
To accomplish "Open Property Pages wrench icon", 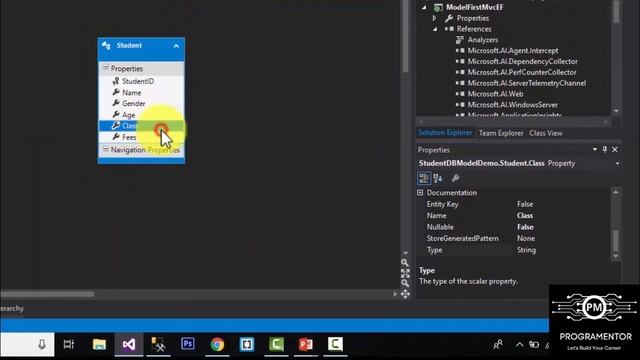I will tap(455, 178).
